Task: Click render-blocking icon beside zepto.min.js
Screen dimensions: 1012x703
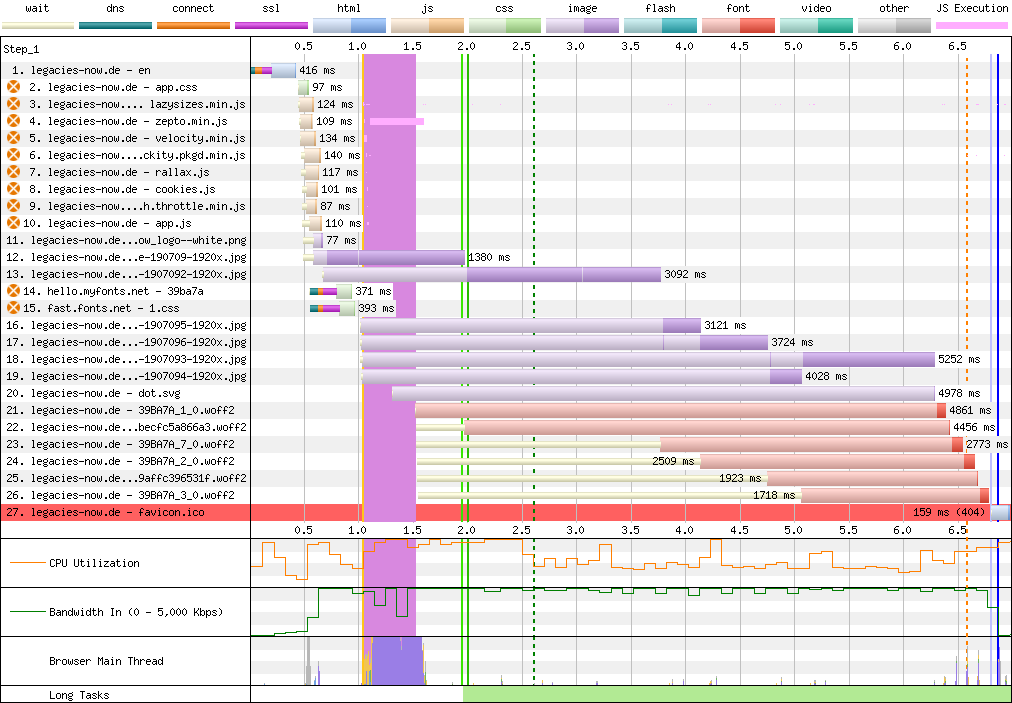Action: (x=13, y=121)
